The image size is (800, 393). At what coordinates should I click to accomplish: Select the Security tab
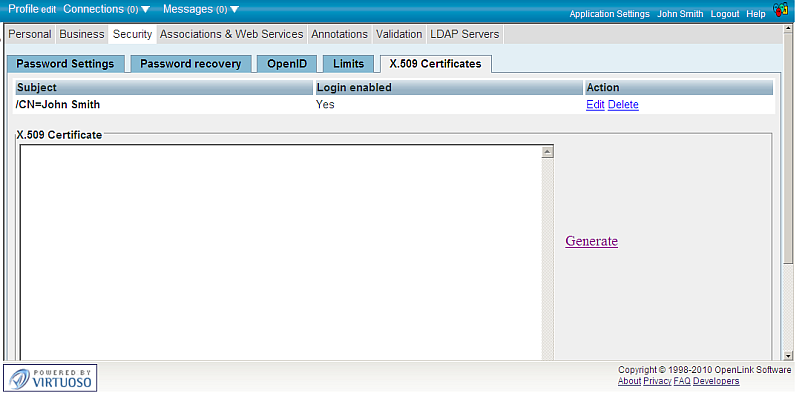(x=133, y=34)
